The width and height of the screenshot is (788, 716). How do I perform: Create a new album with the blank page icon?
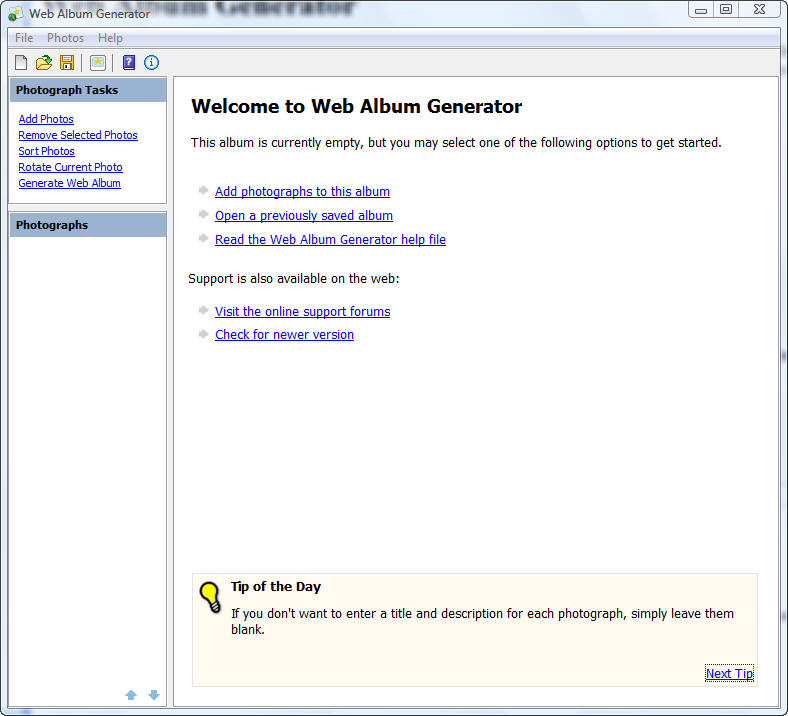[x=21, y=63]
